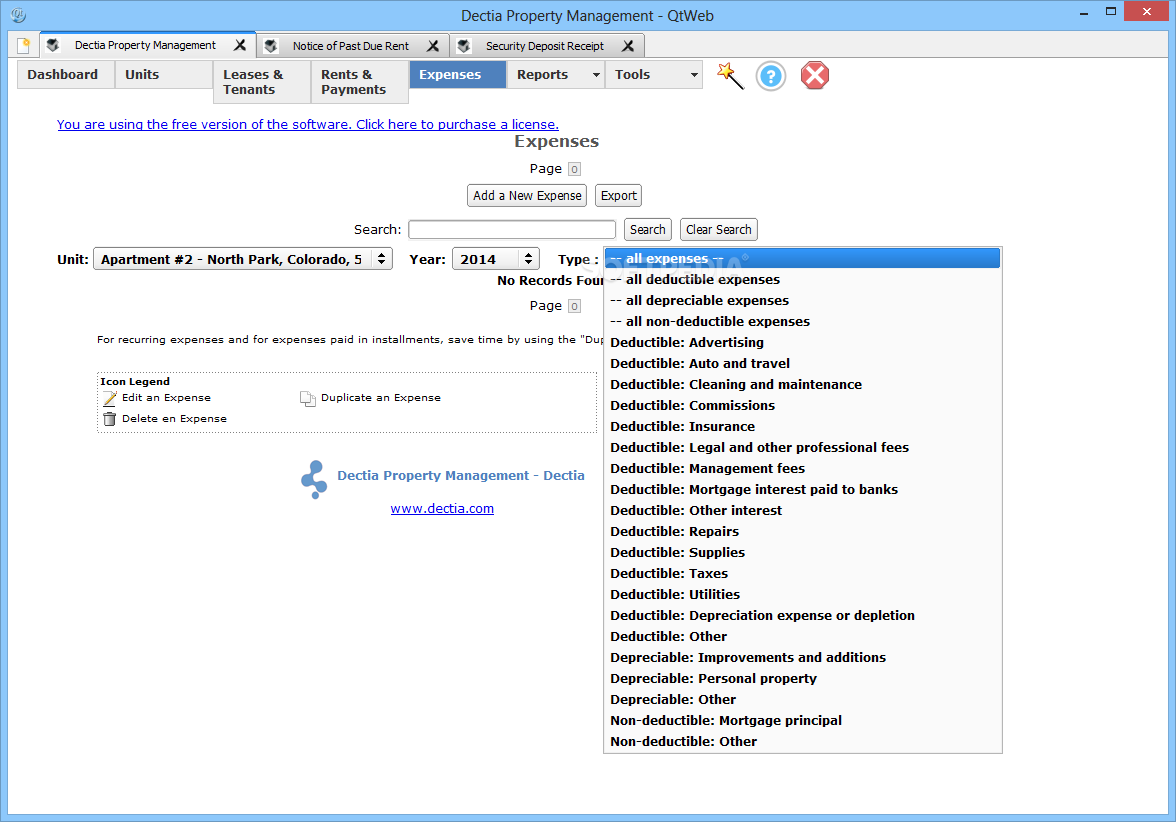This screenshot has width=1176, height=822.
Task: Choose 'Deductible: Auto and travel' from list
Action: click(x=802, y=363)
